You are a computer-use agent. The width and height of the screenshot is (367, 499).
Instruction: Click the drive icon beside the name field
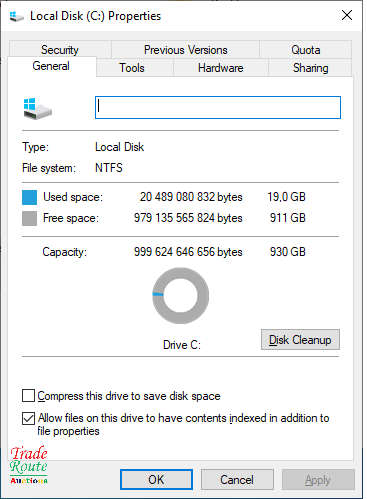(x=38, y=108)
